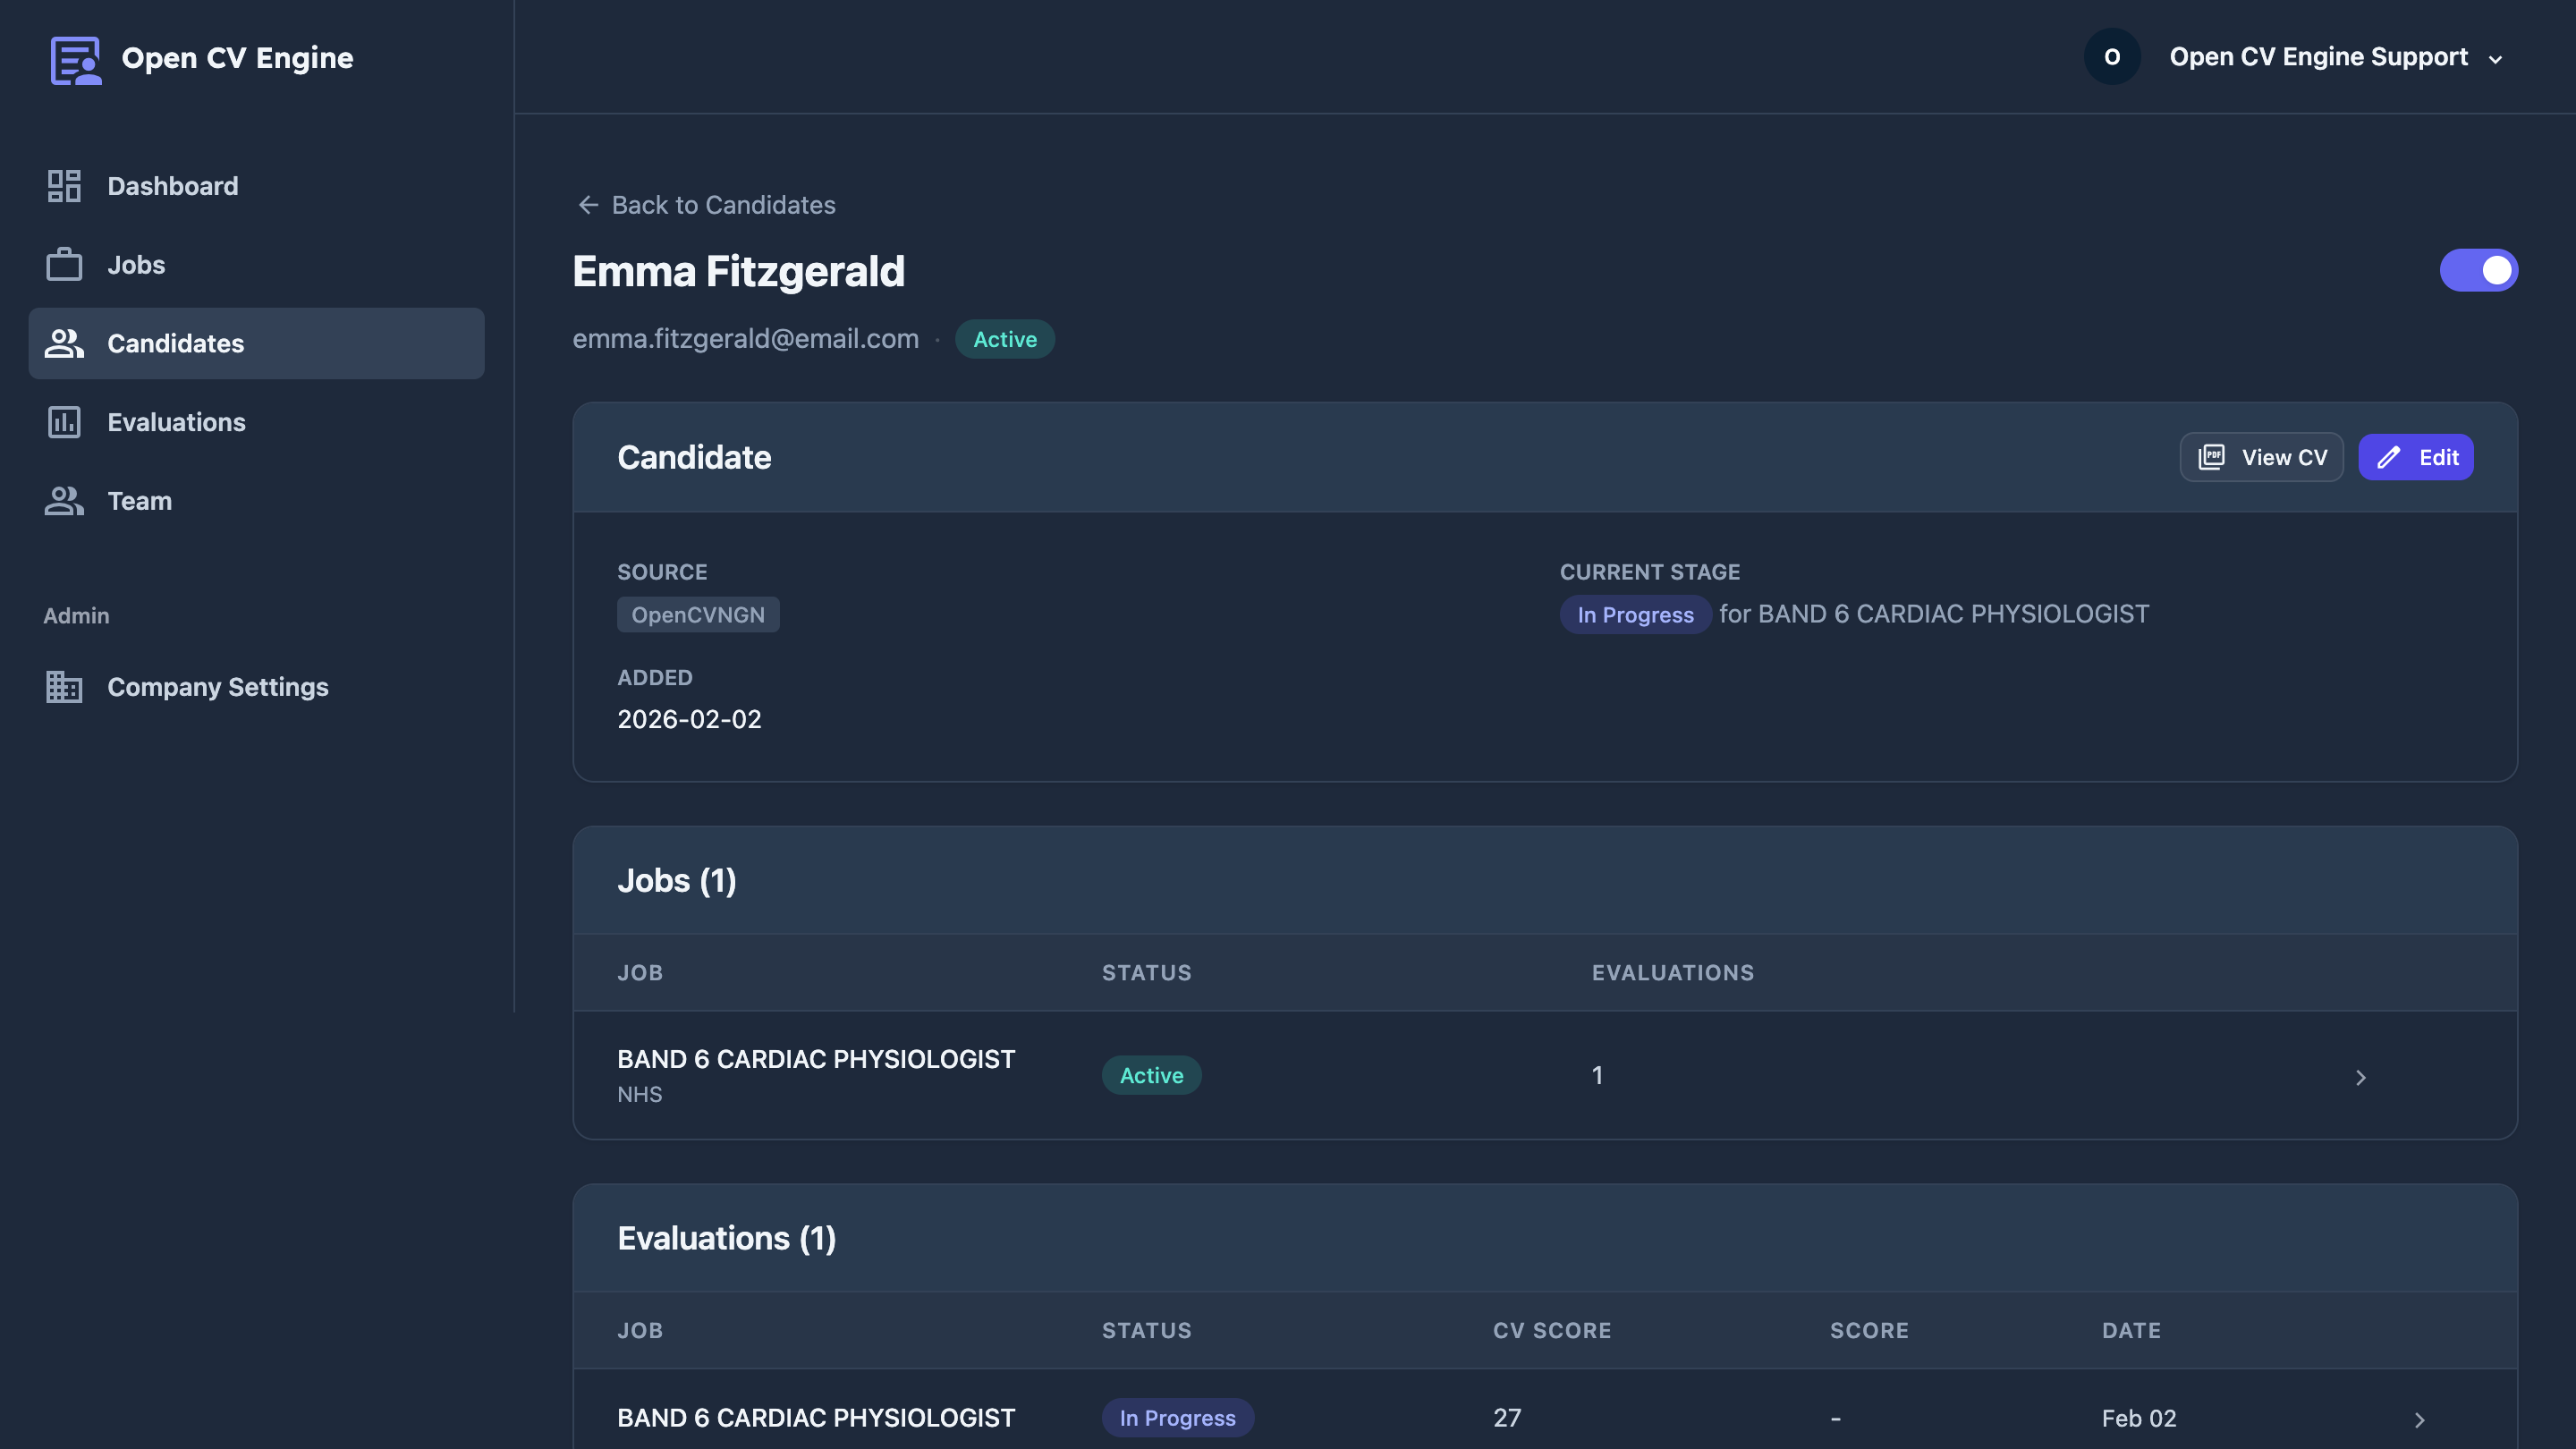Click the back arrow icon

[588, 205]
